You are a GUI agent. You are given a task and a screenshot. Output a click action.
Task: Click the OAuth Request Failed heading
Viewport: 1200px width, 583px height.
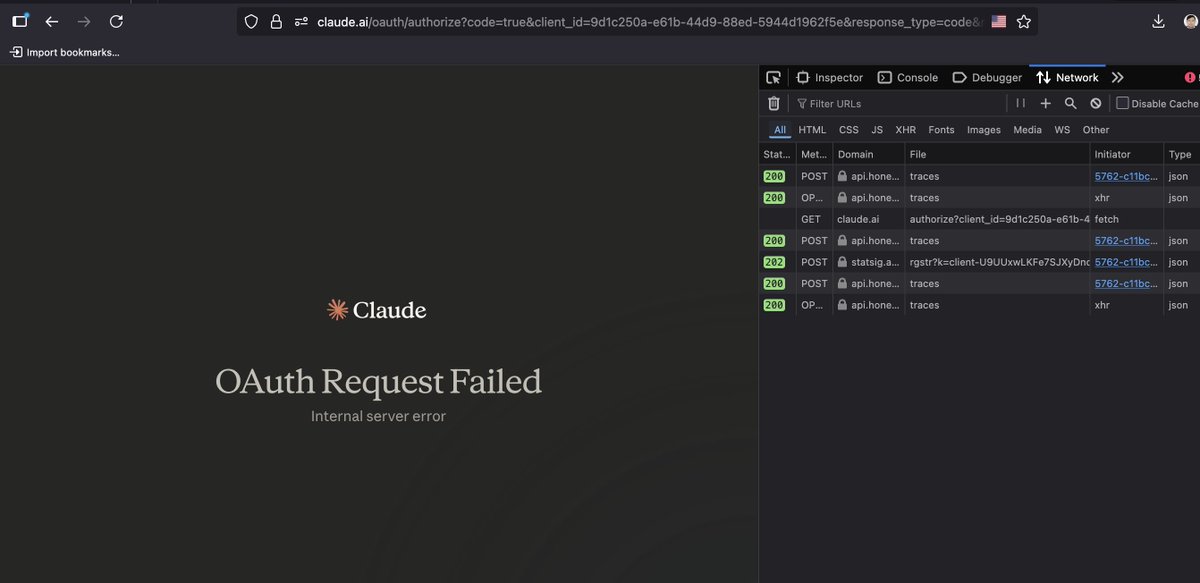[x=378, y=382]
